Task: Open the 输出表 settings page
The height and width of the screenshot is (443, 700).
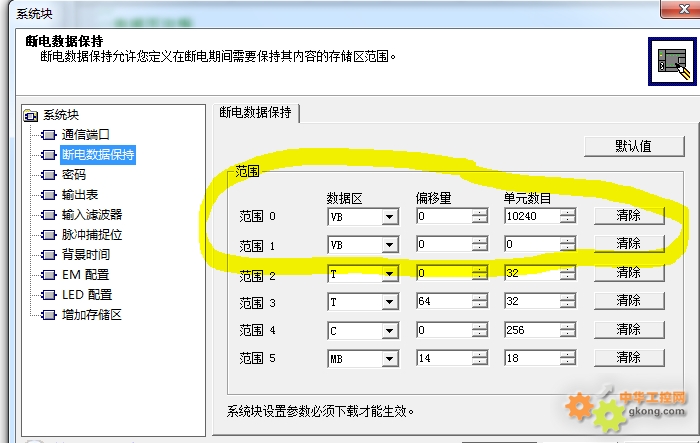Action: tap(79, 195)
